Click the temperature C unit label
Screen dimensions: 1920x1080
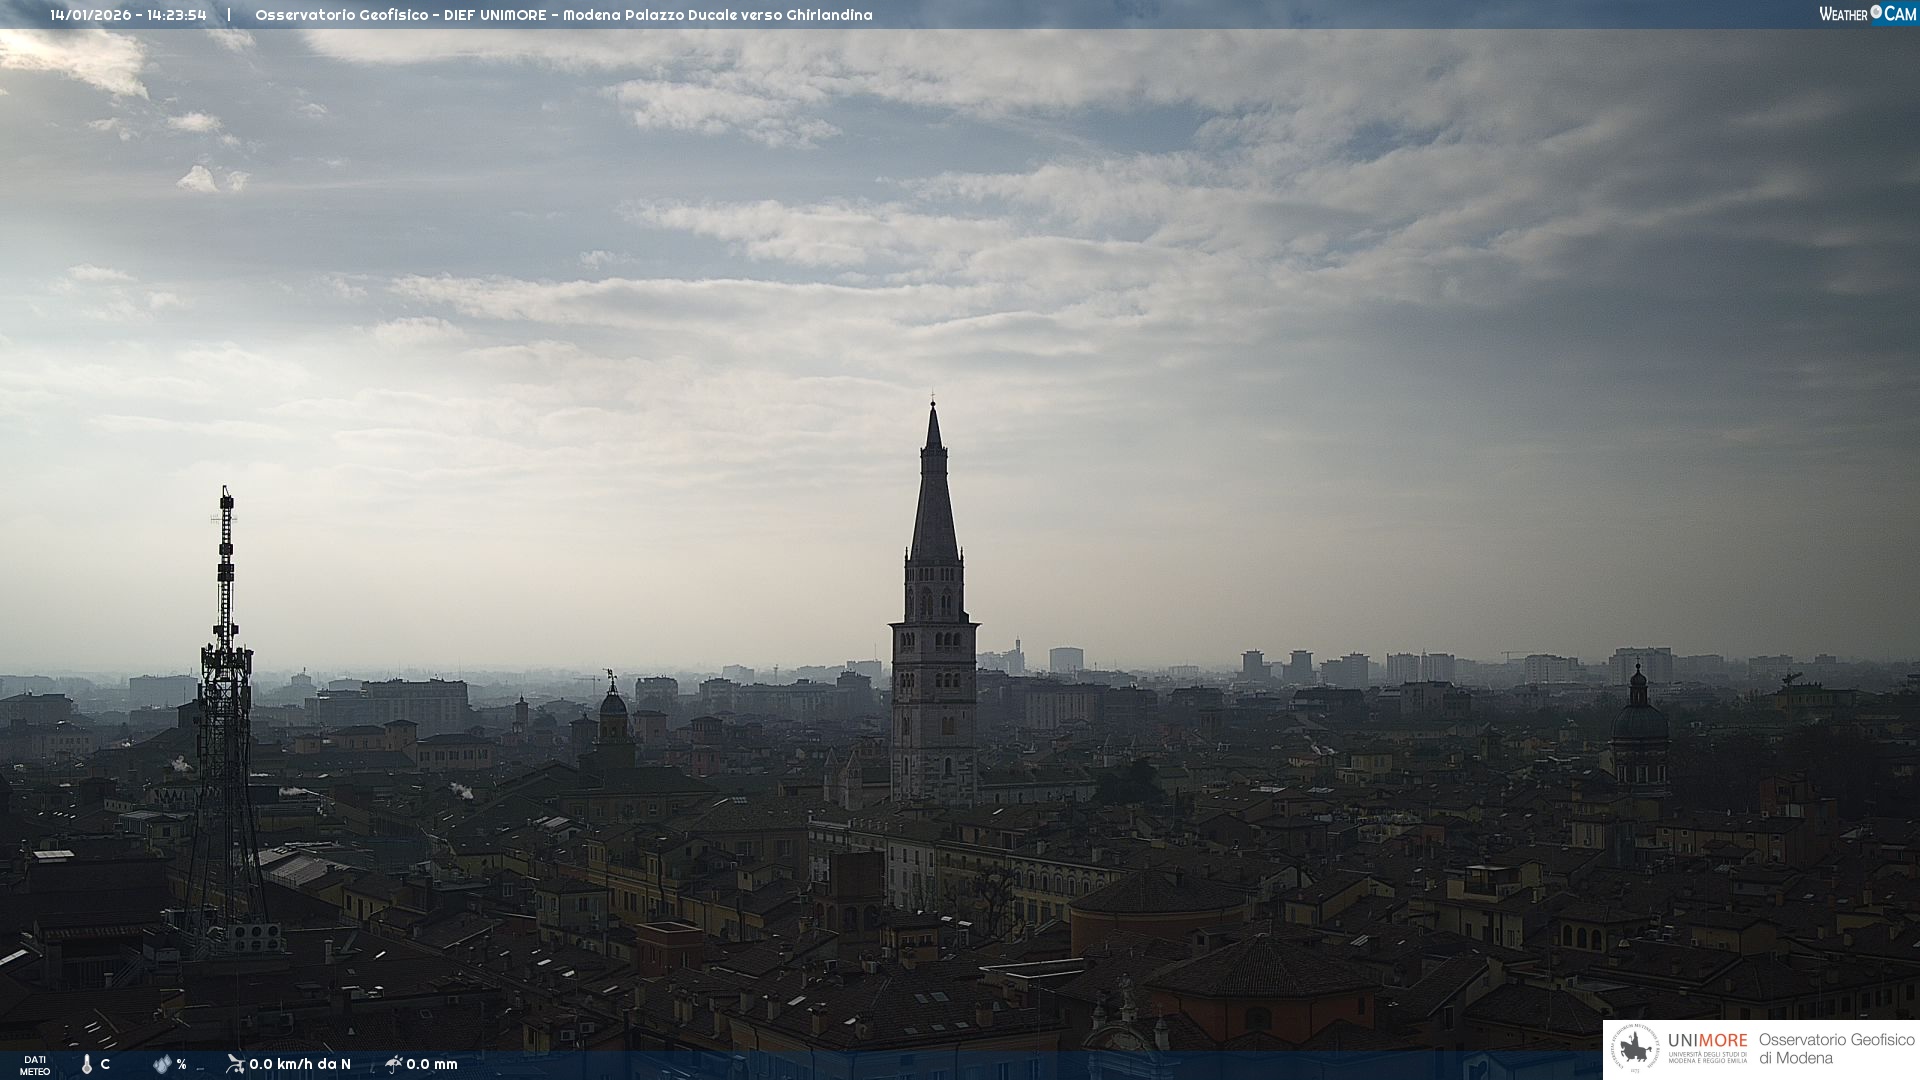click(x=105, y=1064)
